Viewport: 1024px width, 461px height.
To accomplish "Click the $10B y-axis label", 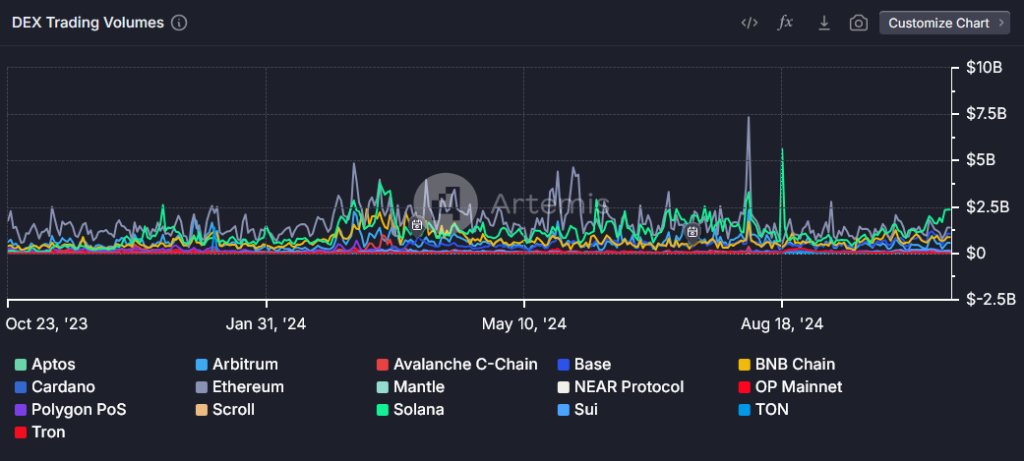I will coord(984,68).
